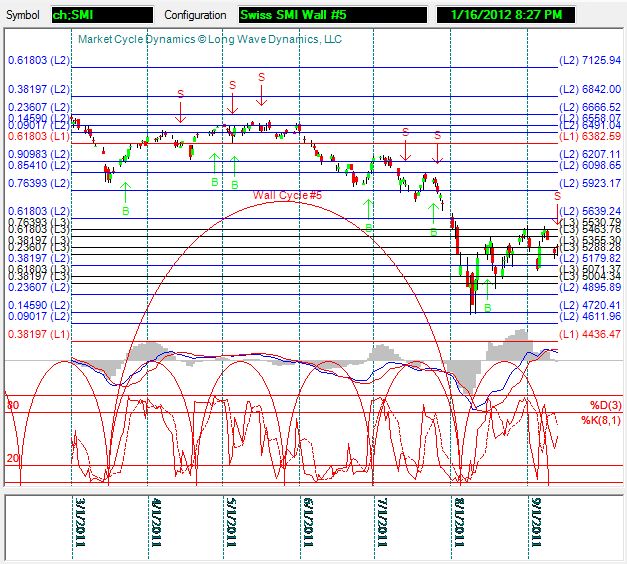Click the ch;SMI symbol field
This screenshot has width=627, height=564.
click(102, 15)
